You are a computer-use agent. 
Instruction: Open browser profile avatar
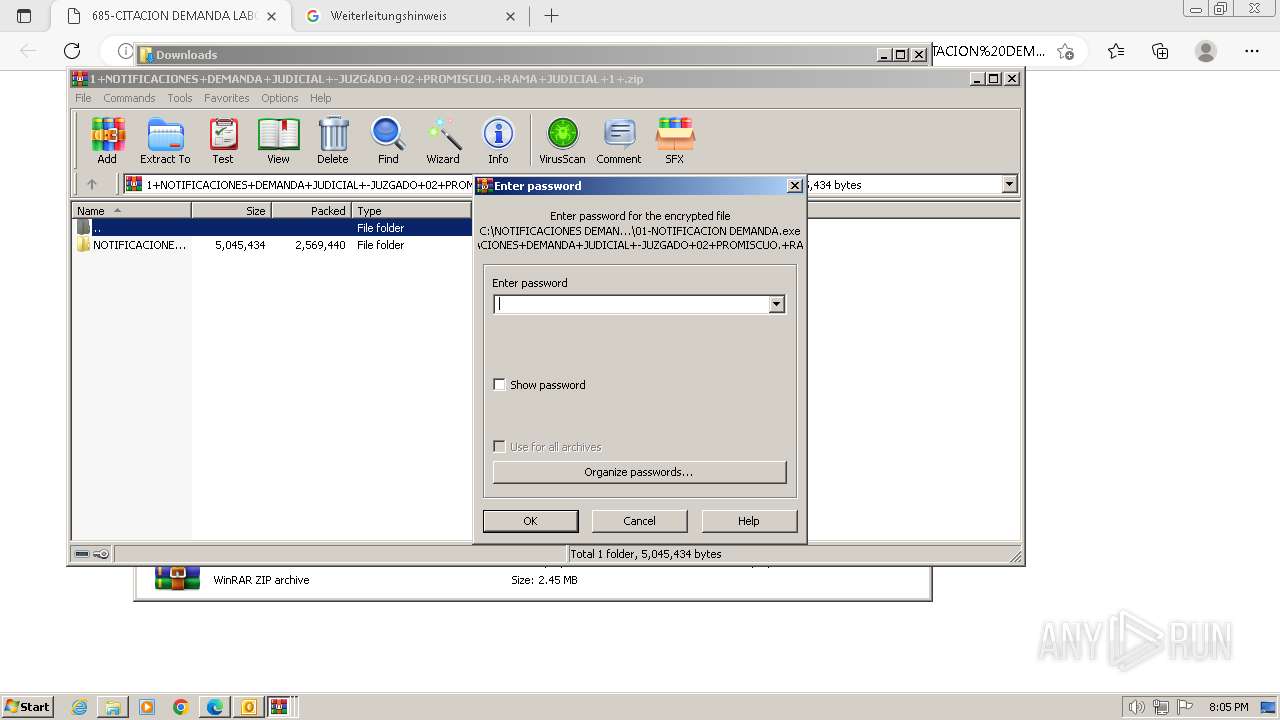1206,51
